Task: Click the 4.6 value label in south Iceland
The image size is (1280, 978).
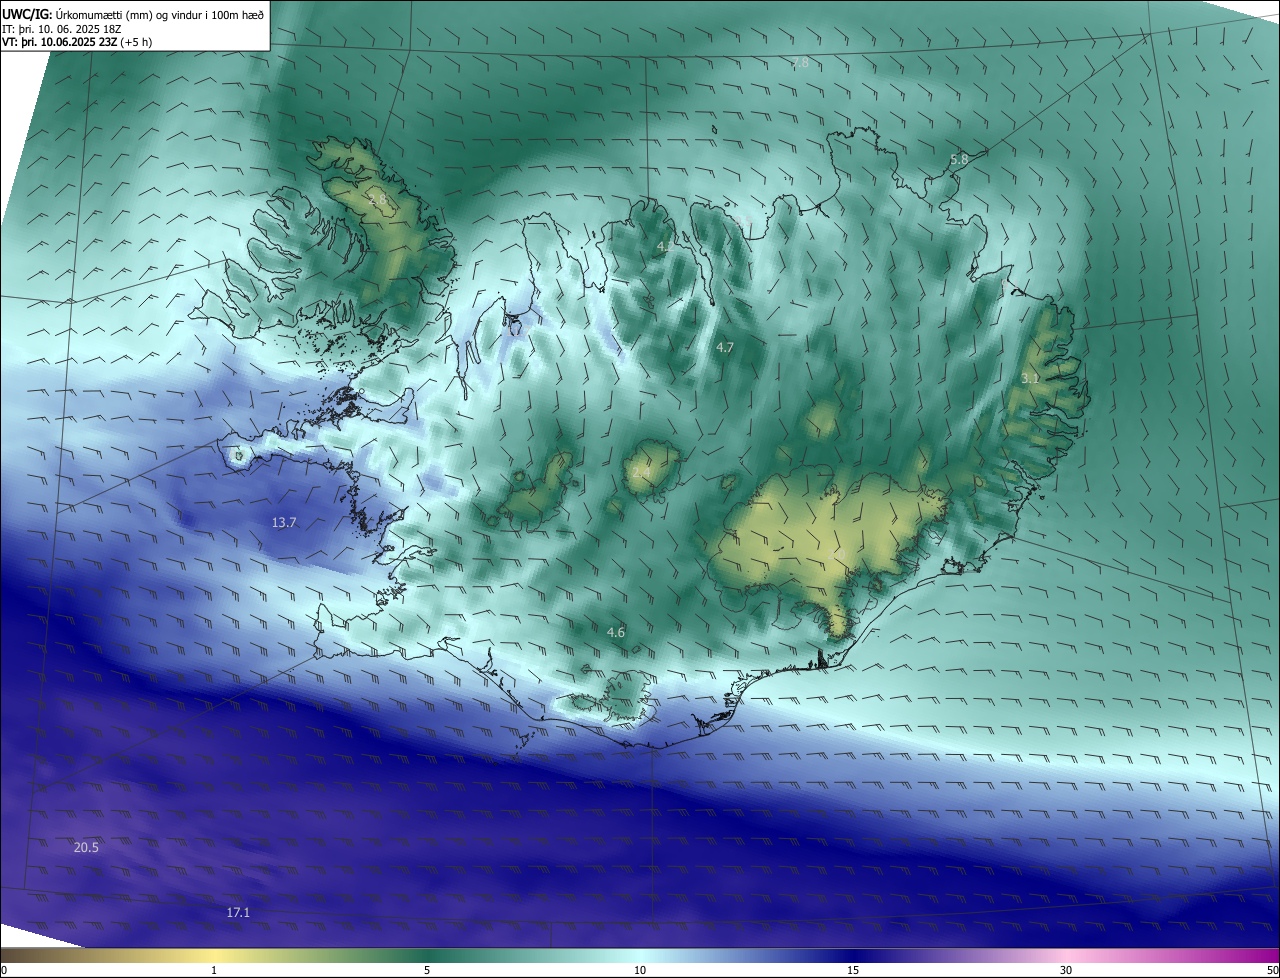Action: pyautogui.click(x=616, y=632)
